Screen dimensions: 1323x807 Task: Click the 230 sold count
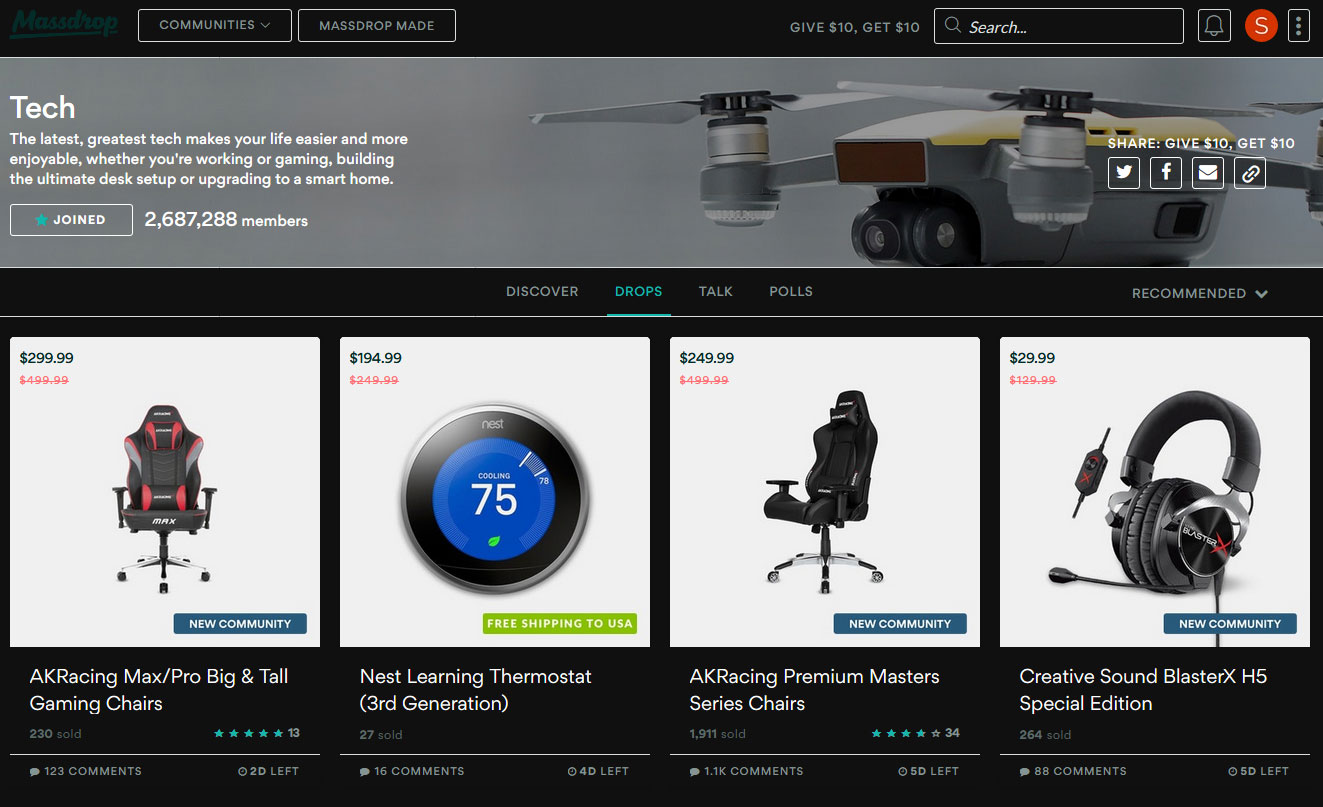[x=56, y=734]
